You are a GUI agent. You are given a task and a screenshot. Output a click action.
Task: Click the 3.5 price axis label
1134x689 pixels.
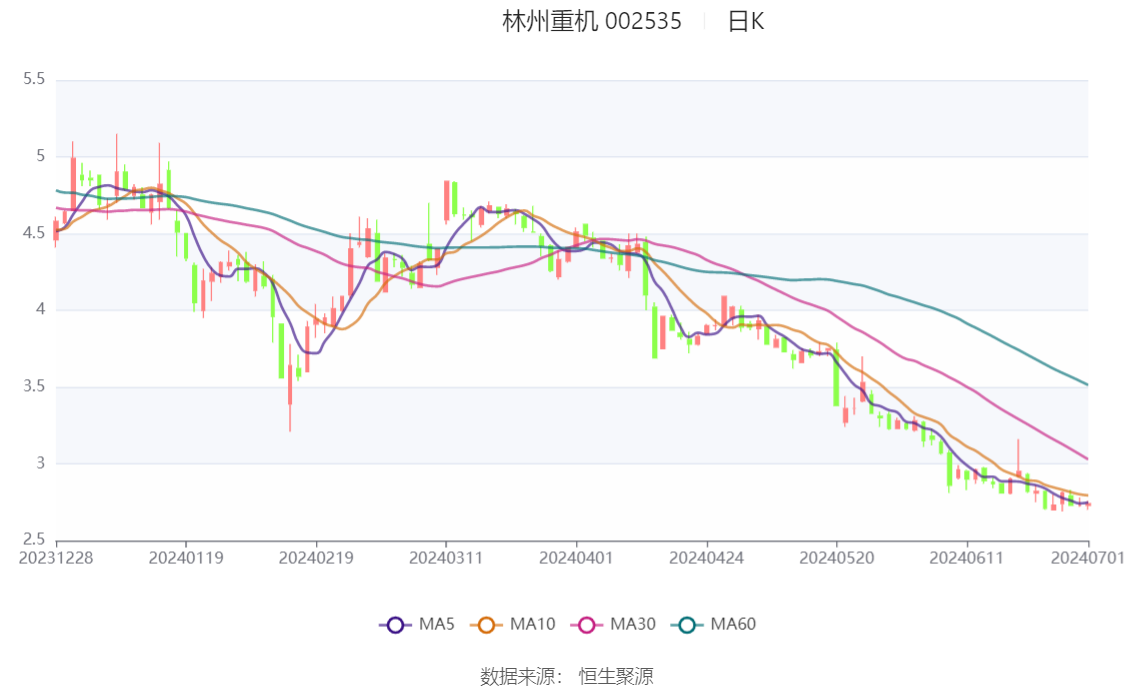(x=33, y=386)
